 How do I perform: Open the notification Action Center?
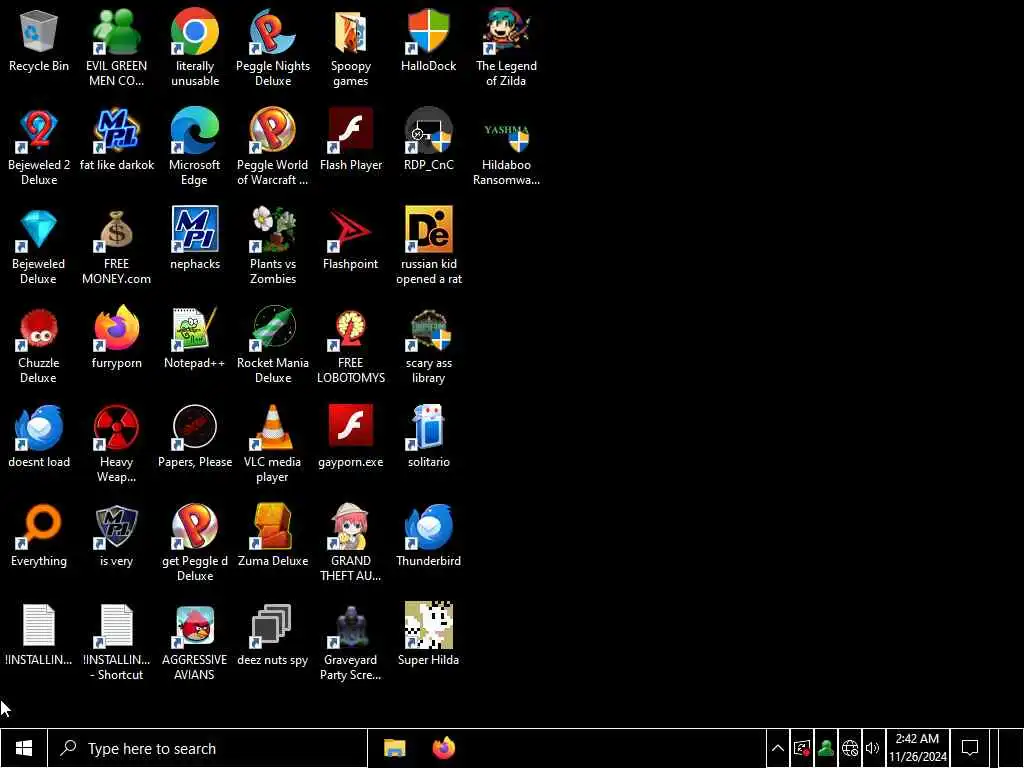point(970,748)
